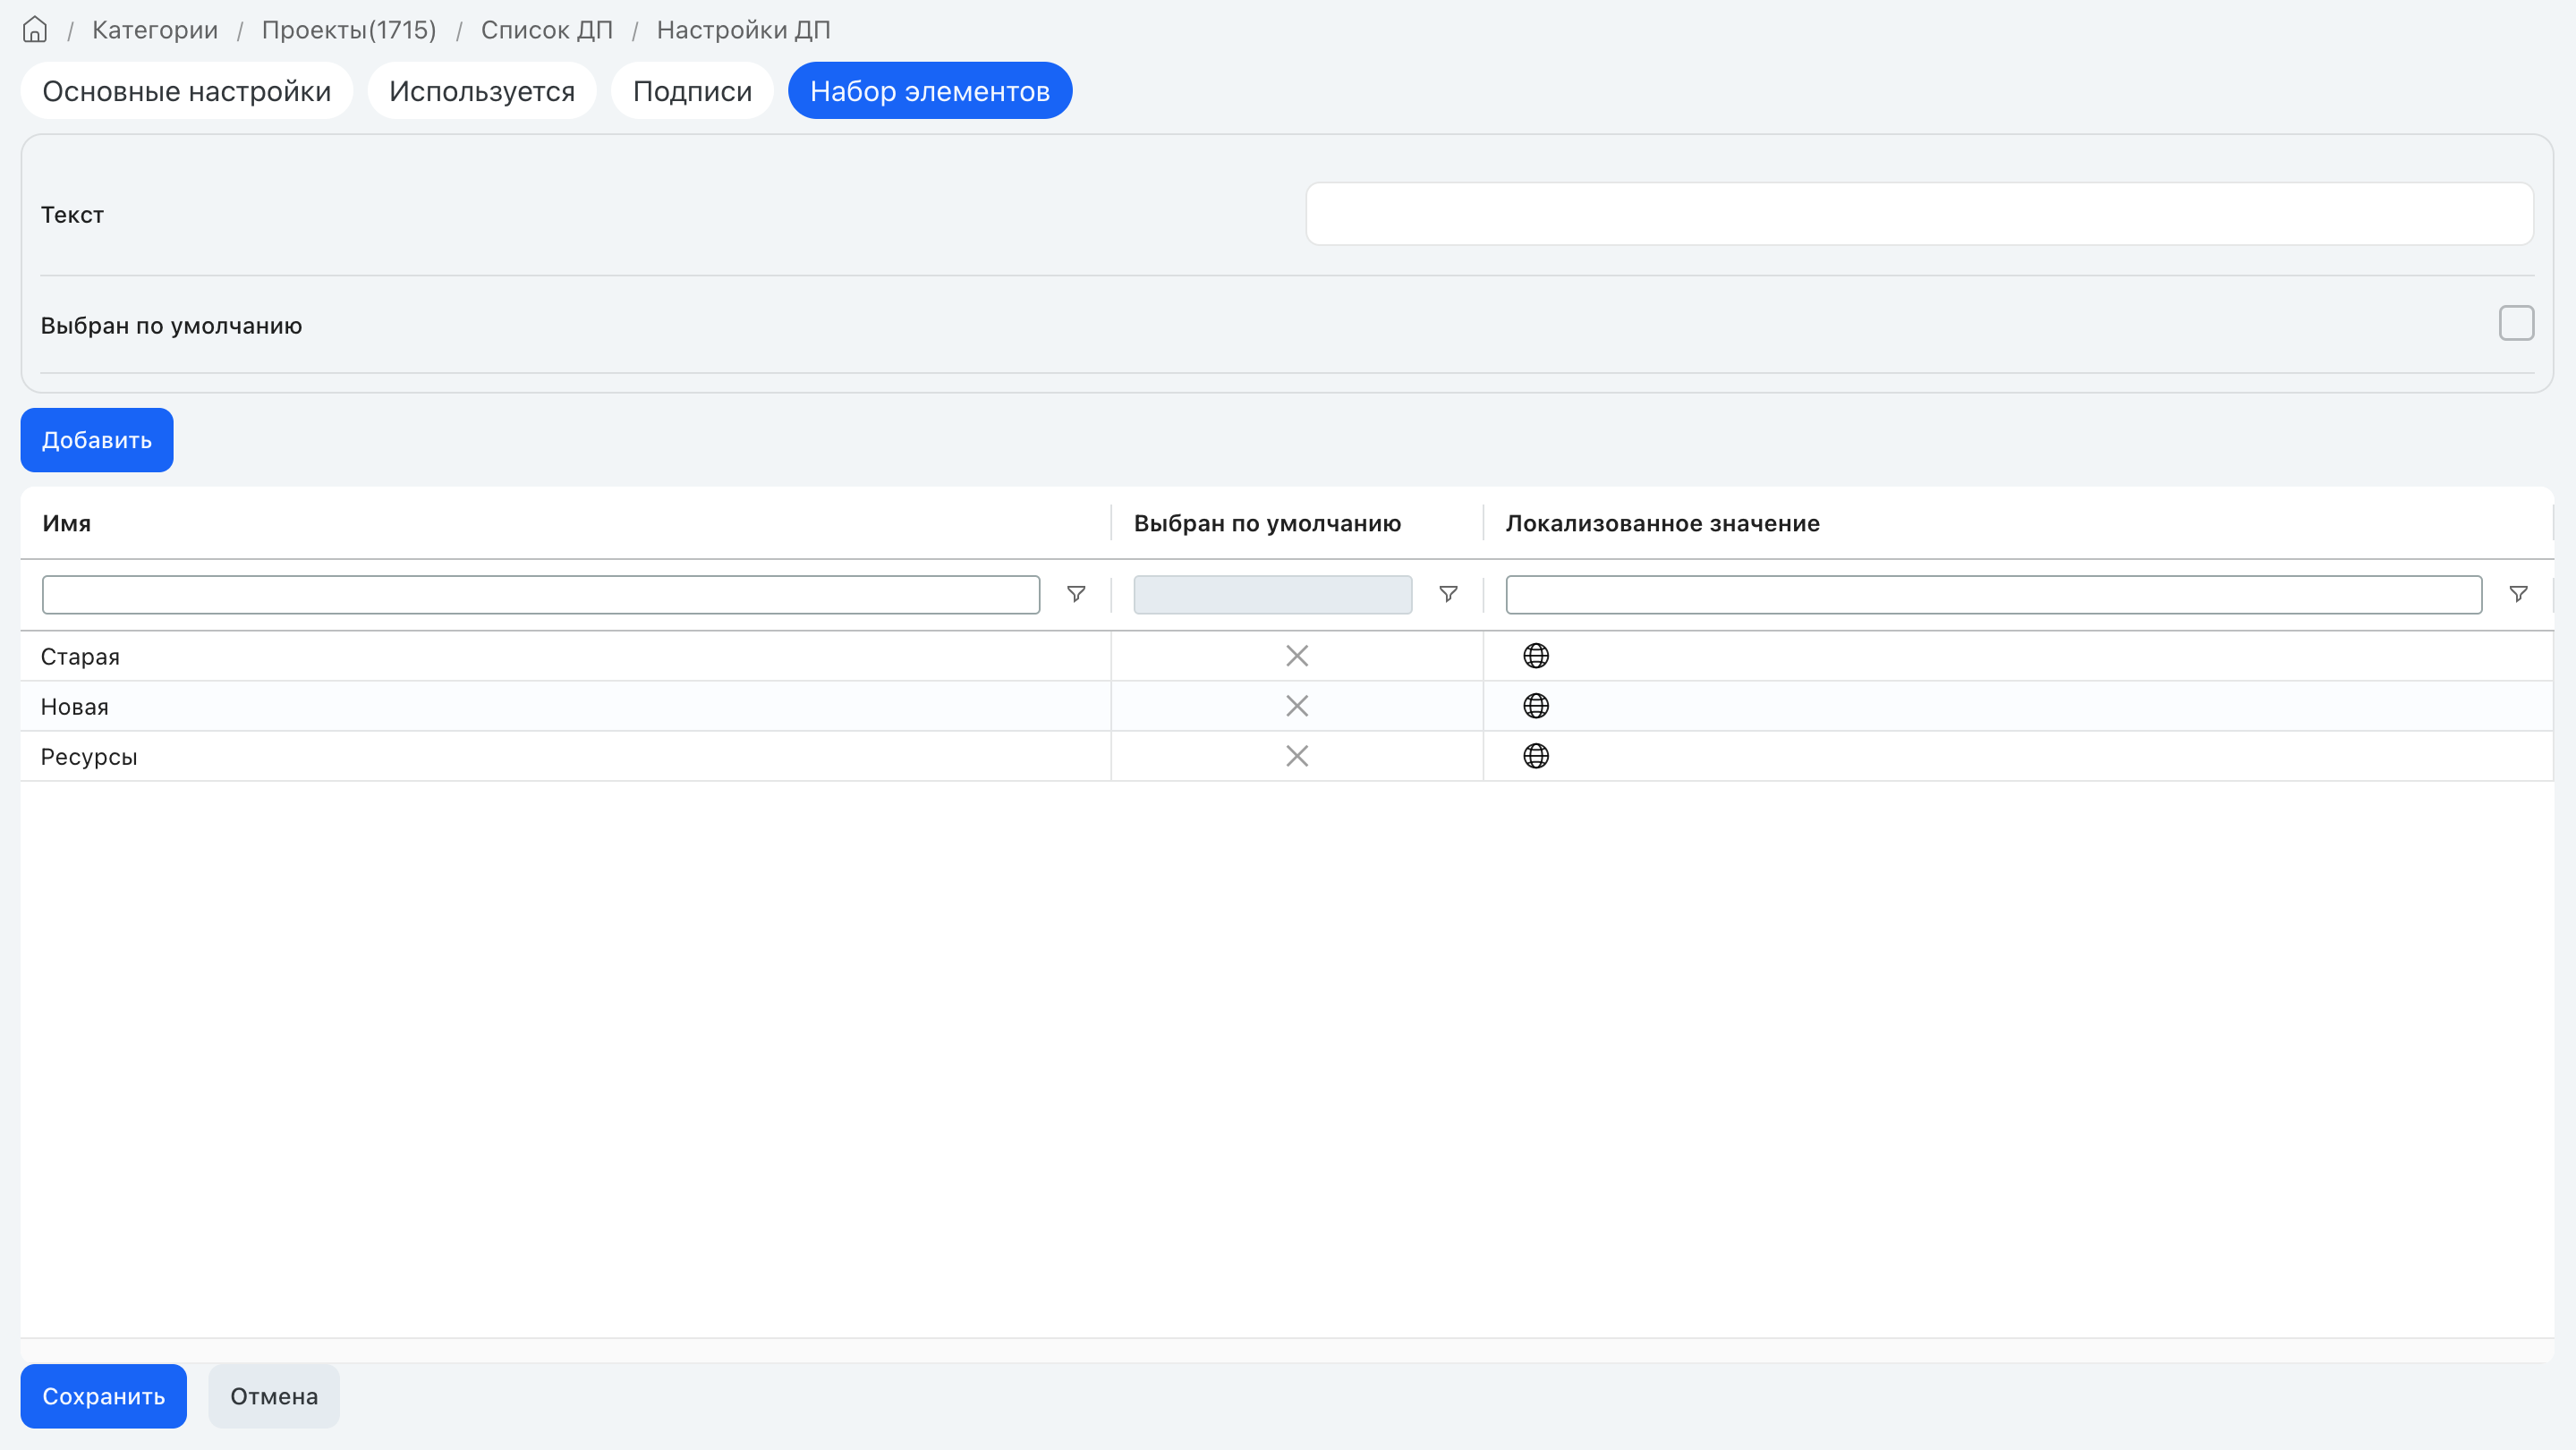This screenshot has width=2576, height=1450.
Task: Go to home via breadcrumb house icon
Action: (x=35, y=30)
